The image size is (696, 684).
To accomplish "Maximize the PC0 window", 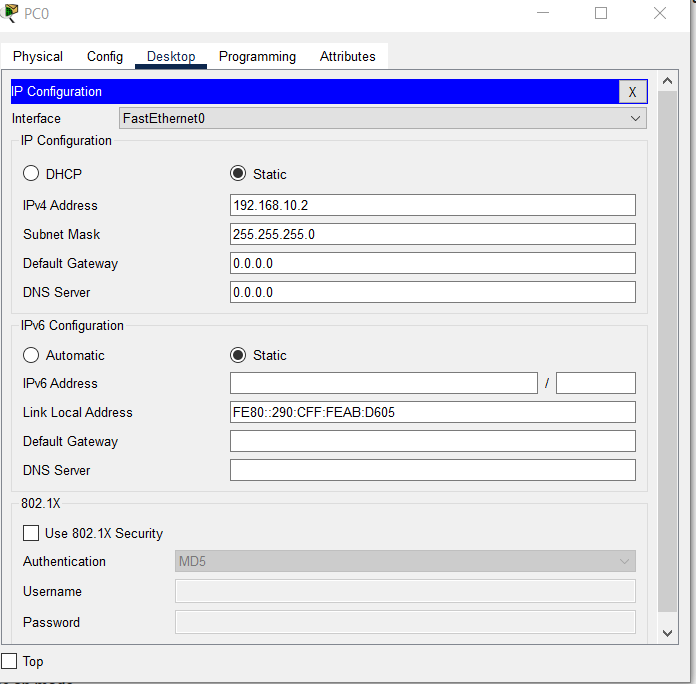I will tap(601, 13).
